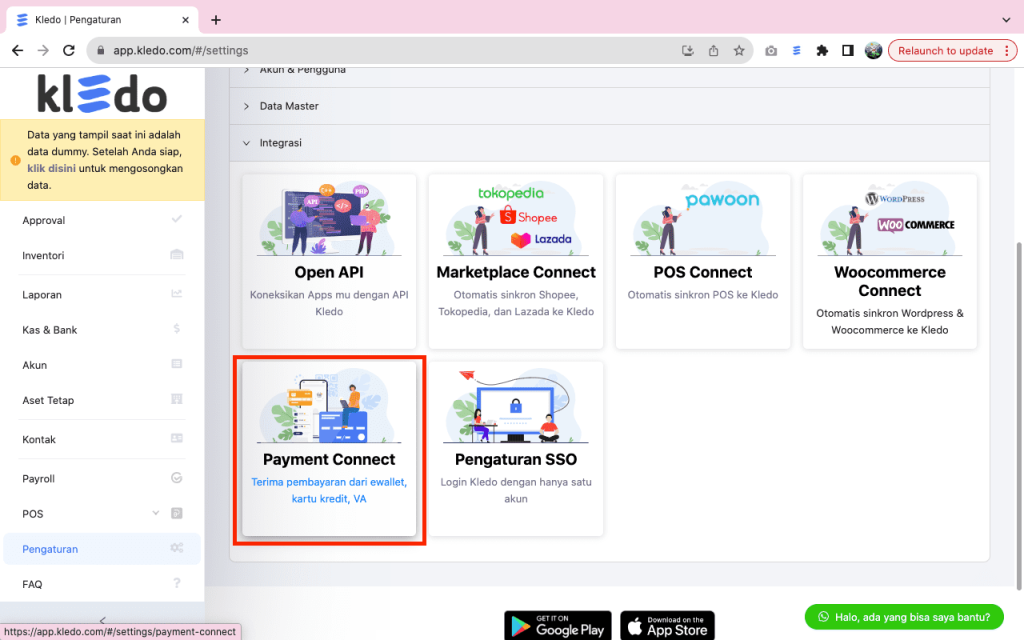This screenshot has height=640, width=1024.
Task: Click the Approval checkmark icon
Action: [x=176, y=219]
